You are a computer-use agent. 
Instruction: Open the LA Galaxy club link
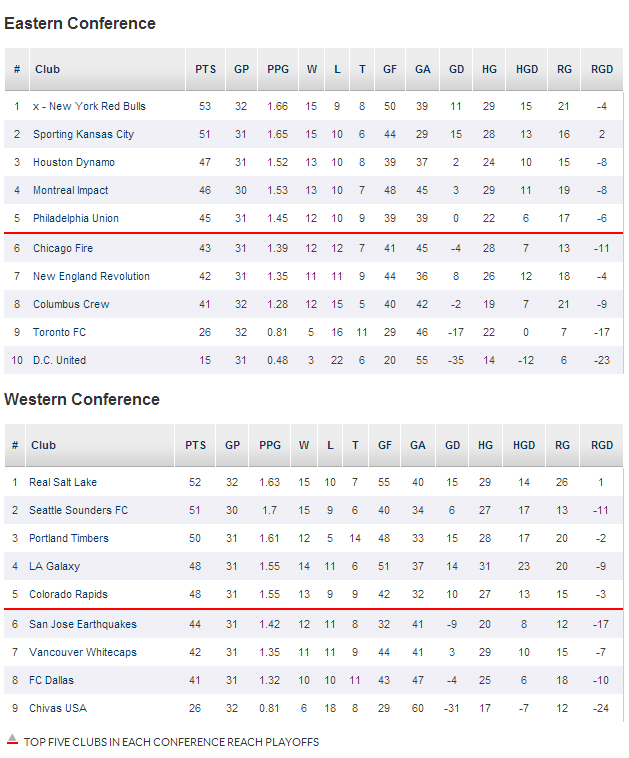(x=54, y=566)
